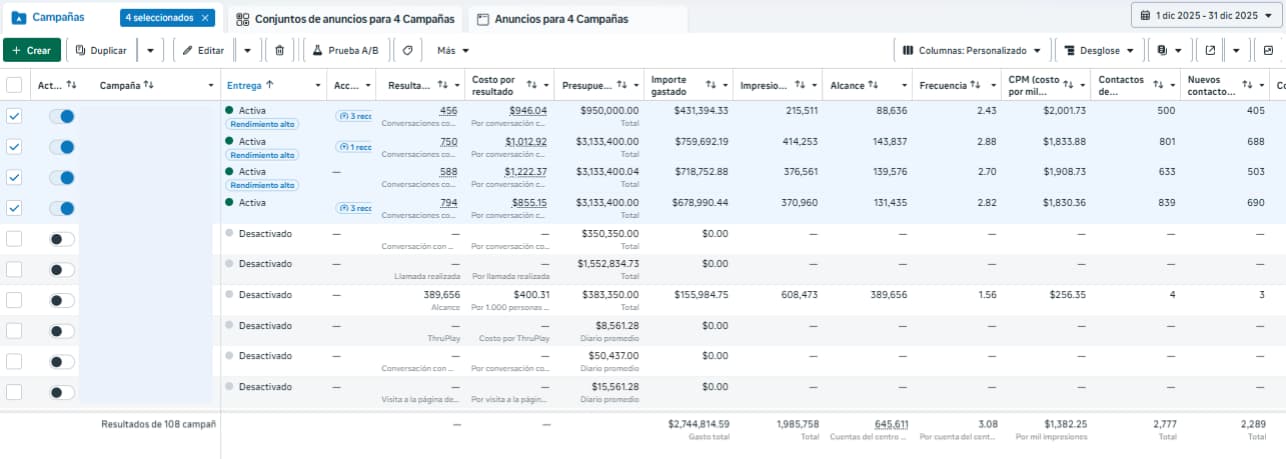Image resolution: width=1286 pixels, height=459 pixels.
Task: Open recommendations badge in the 456 results row
Action: (354, 116)
